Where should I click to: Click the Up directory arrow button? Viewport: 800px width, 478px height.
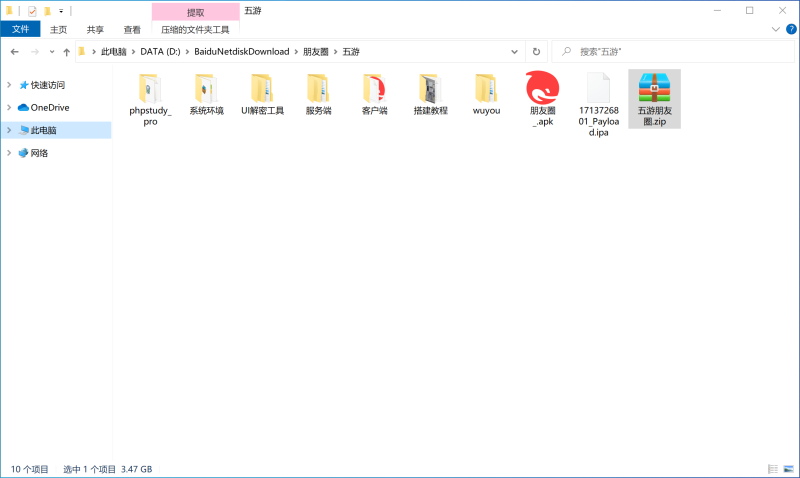(66, 51)
